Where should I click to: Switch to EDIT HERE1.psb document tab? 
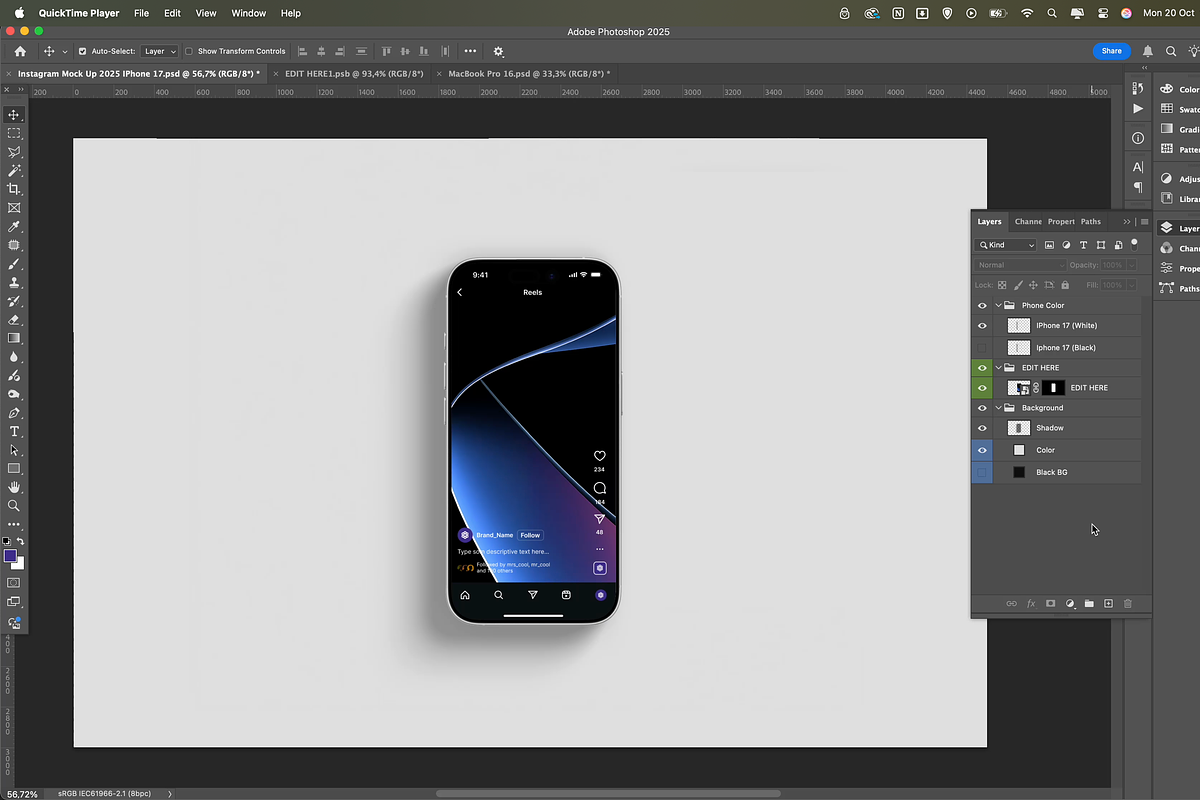[354, 74]
